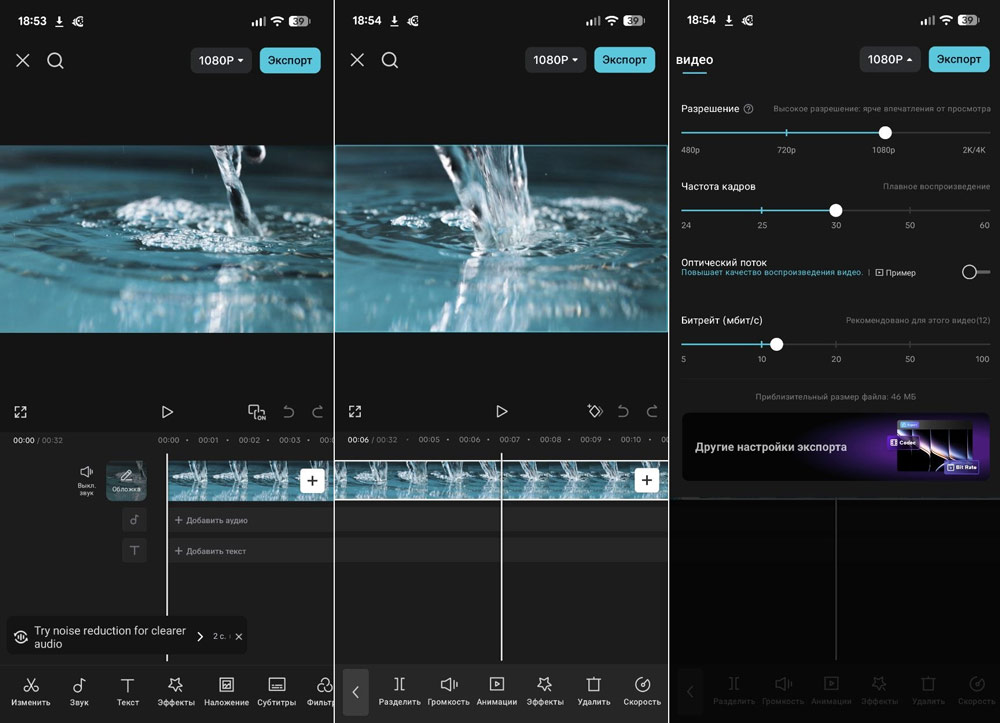The width and height of the screenshot is (1000, 723).
Task: Open the Громкость volume control
Action: 449,691
